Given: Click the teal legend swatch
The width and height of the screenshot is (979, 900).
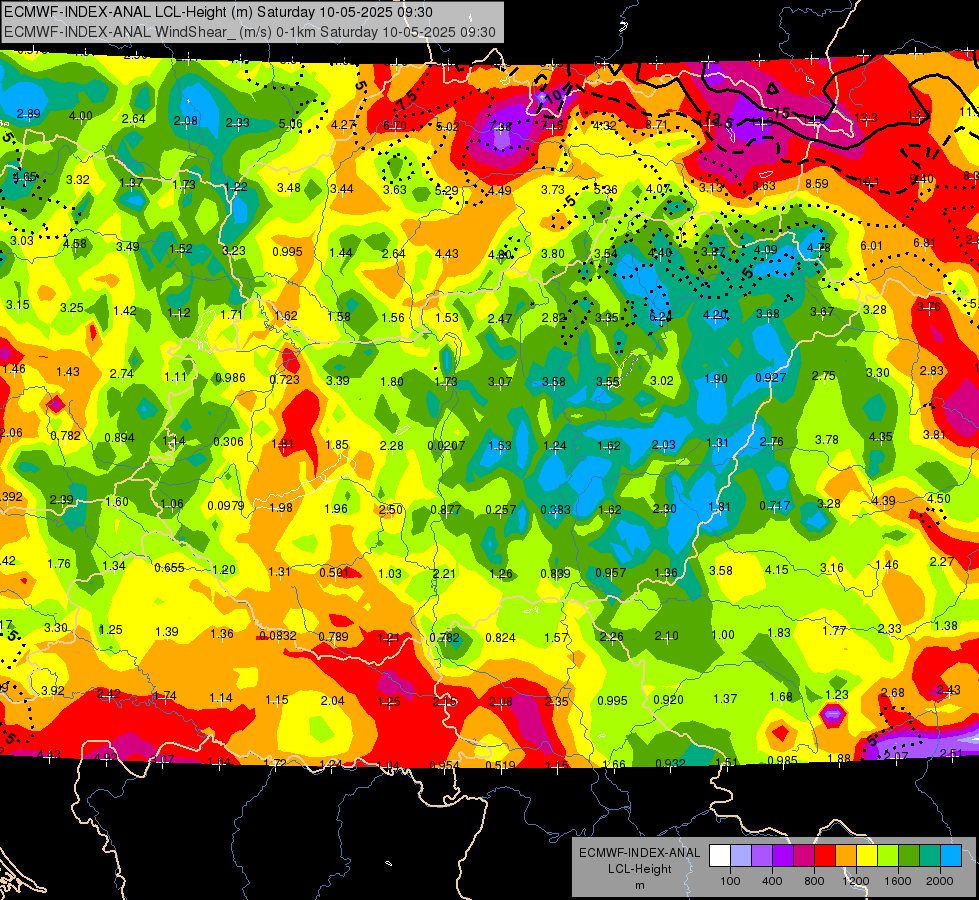Looking at the screenshot, I should coord(929,856).
